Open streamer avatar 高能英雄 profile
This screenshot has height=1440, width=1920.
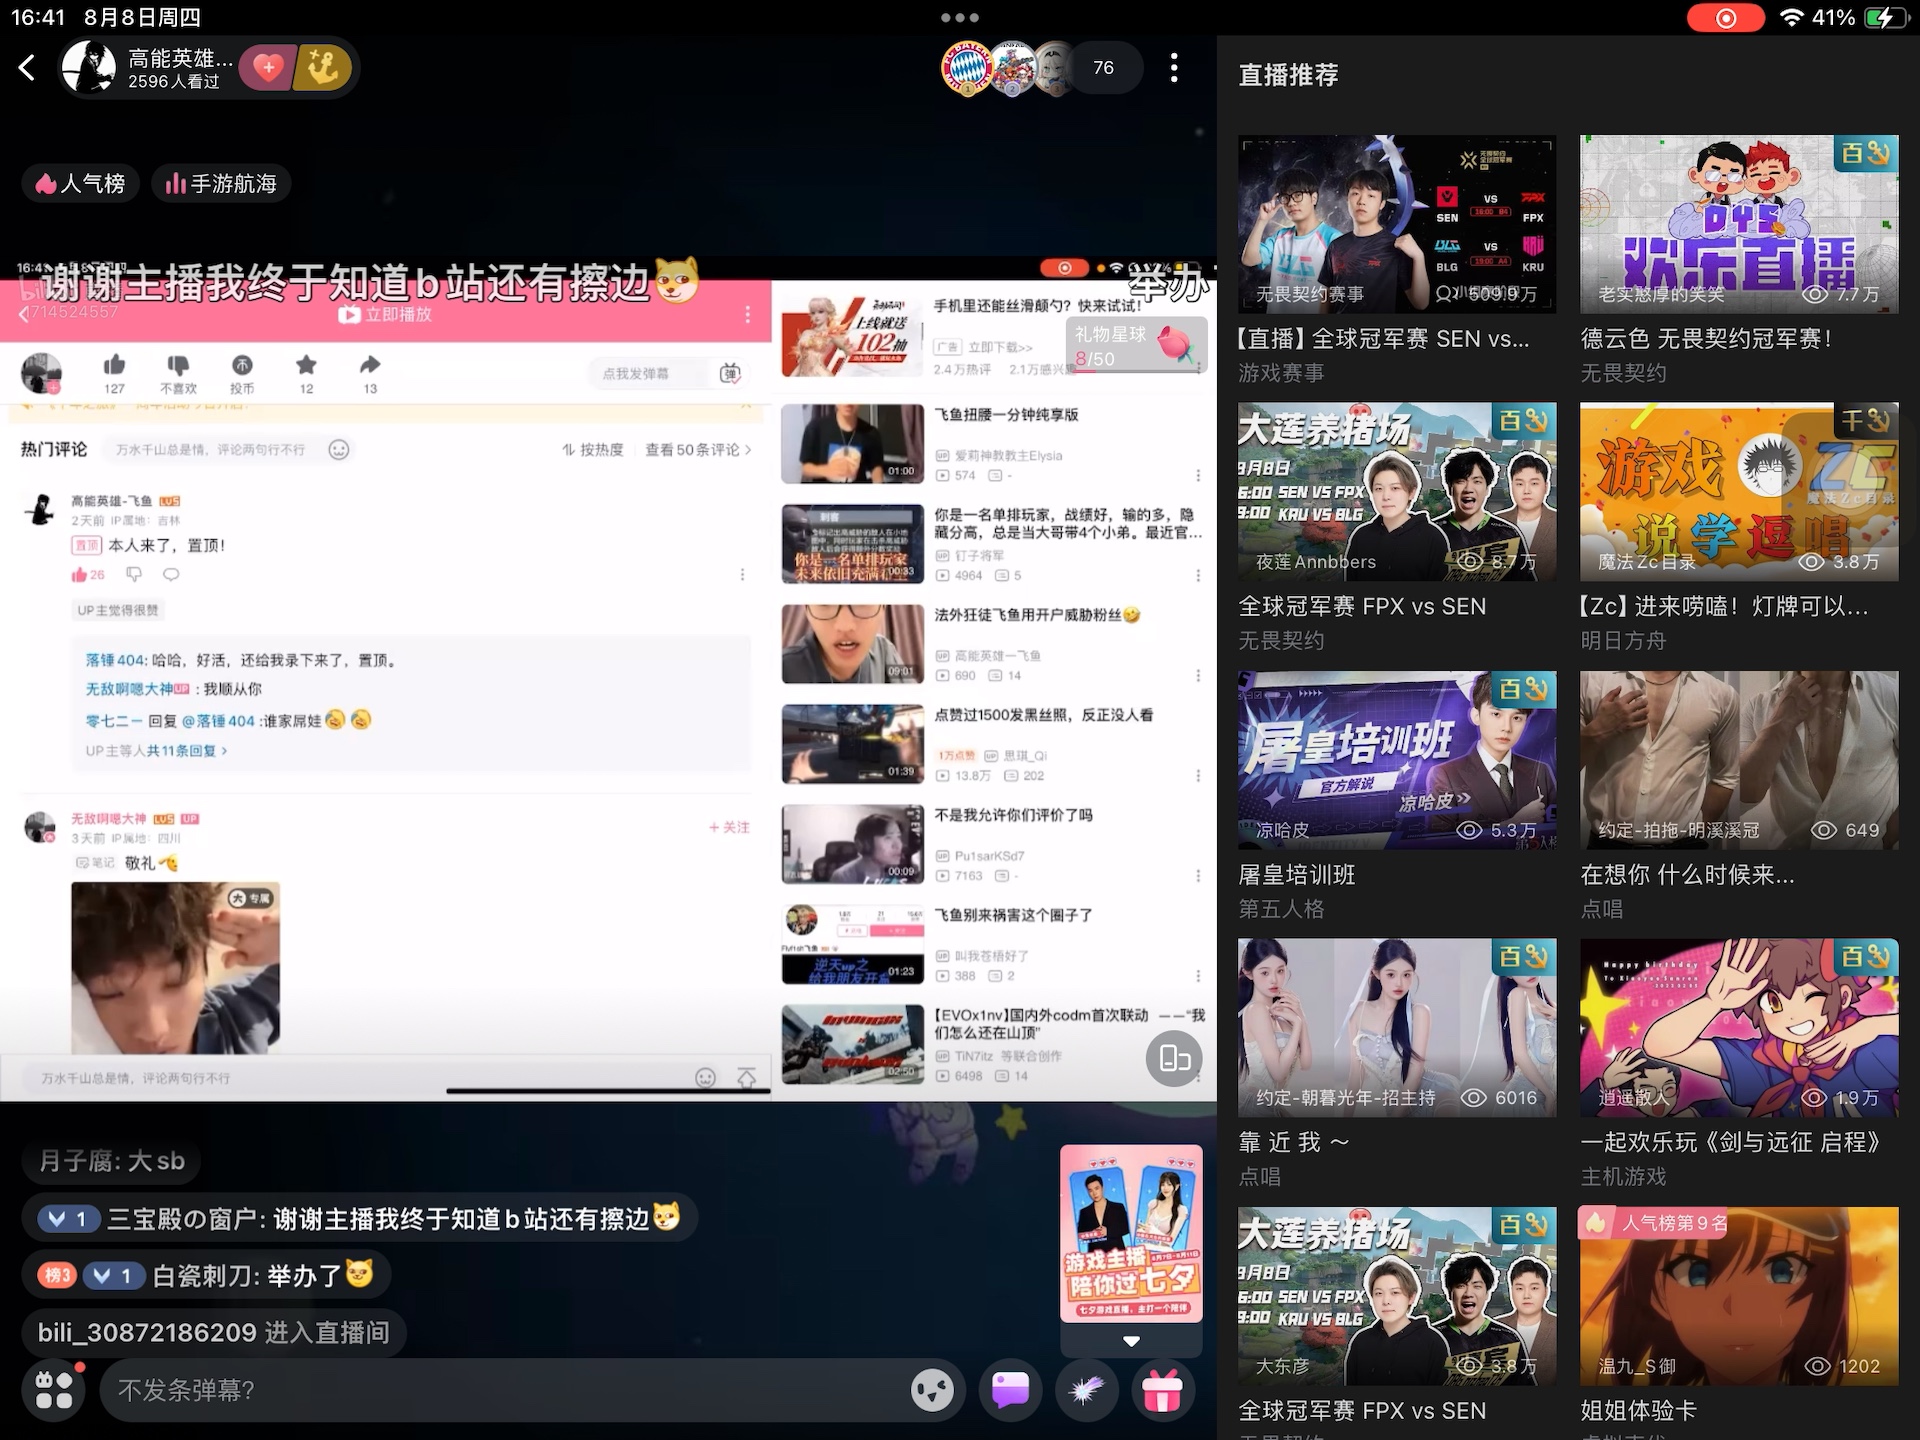(89, 67)
